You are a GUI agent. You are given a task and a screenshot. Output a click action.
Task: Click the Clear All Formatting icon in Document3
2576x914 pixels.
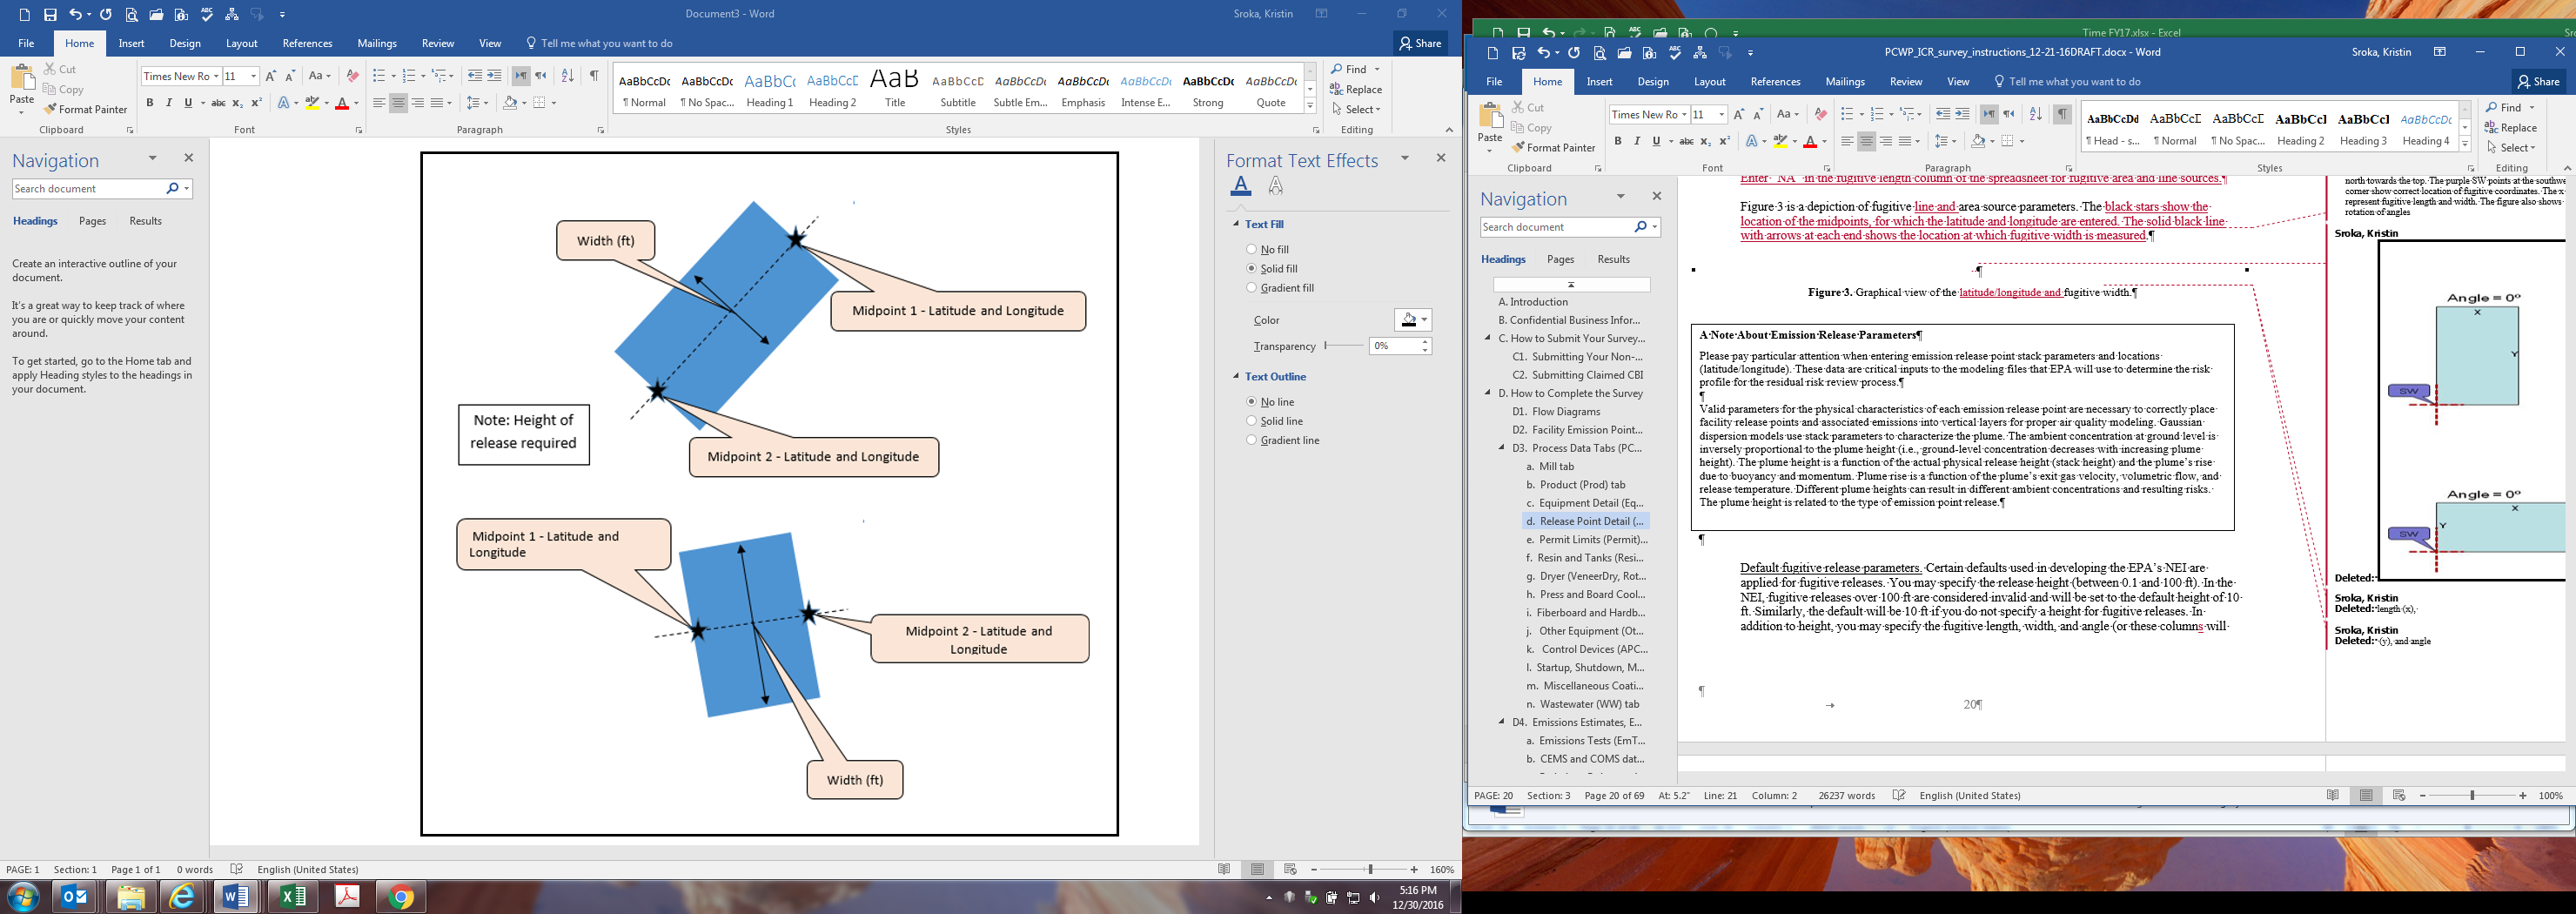(352, 76)
